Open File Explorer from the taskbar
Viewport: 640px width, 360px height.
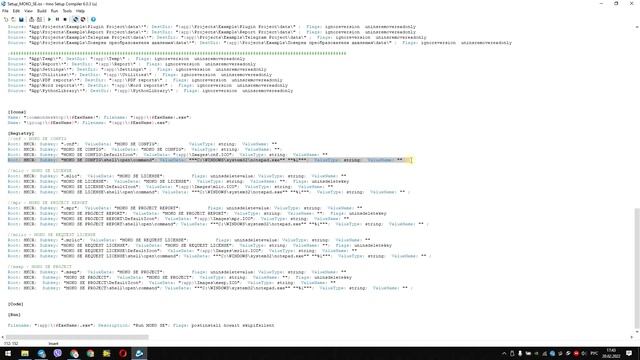click(25, 353)
